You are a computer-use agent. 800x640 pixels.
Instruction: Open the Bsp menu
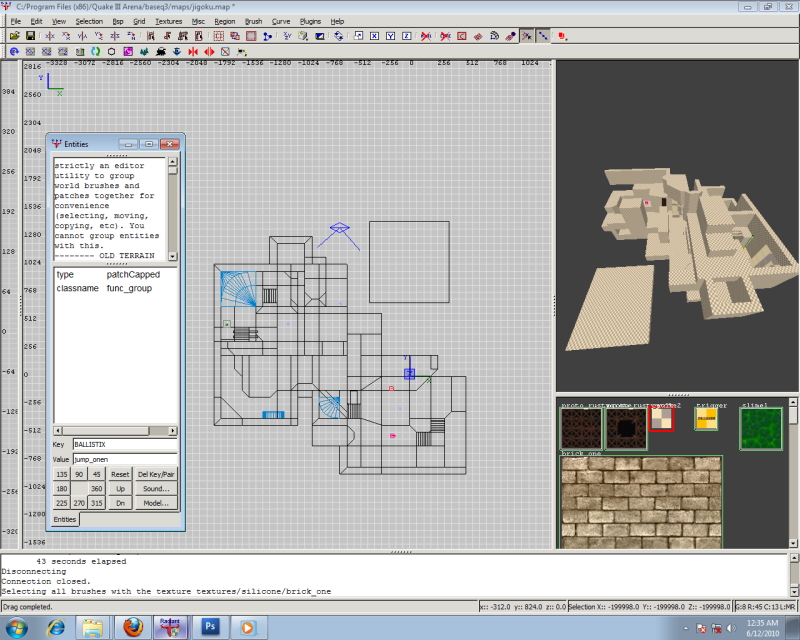[118, 21]
